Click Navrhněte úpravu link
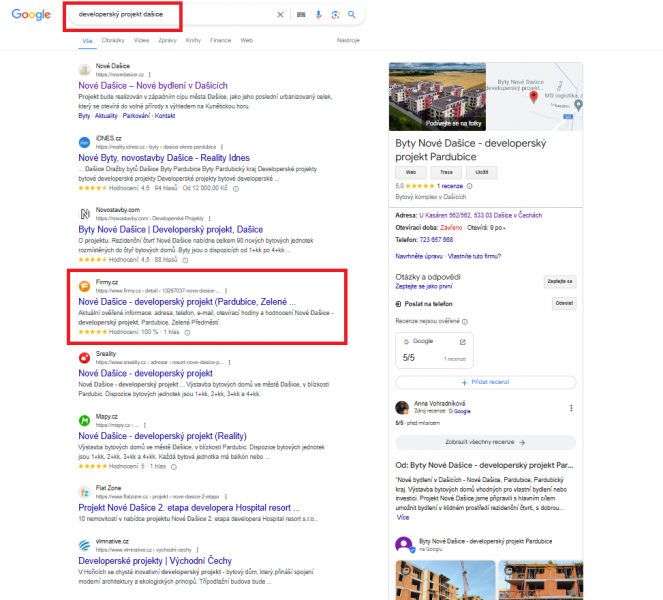The image size is (663, 600). click(x=419, y=256)
